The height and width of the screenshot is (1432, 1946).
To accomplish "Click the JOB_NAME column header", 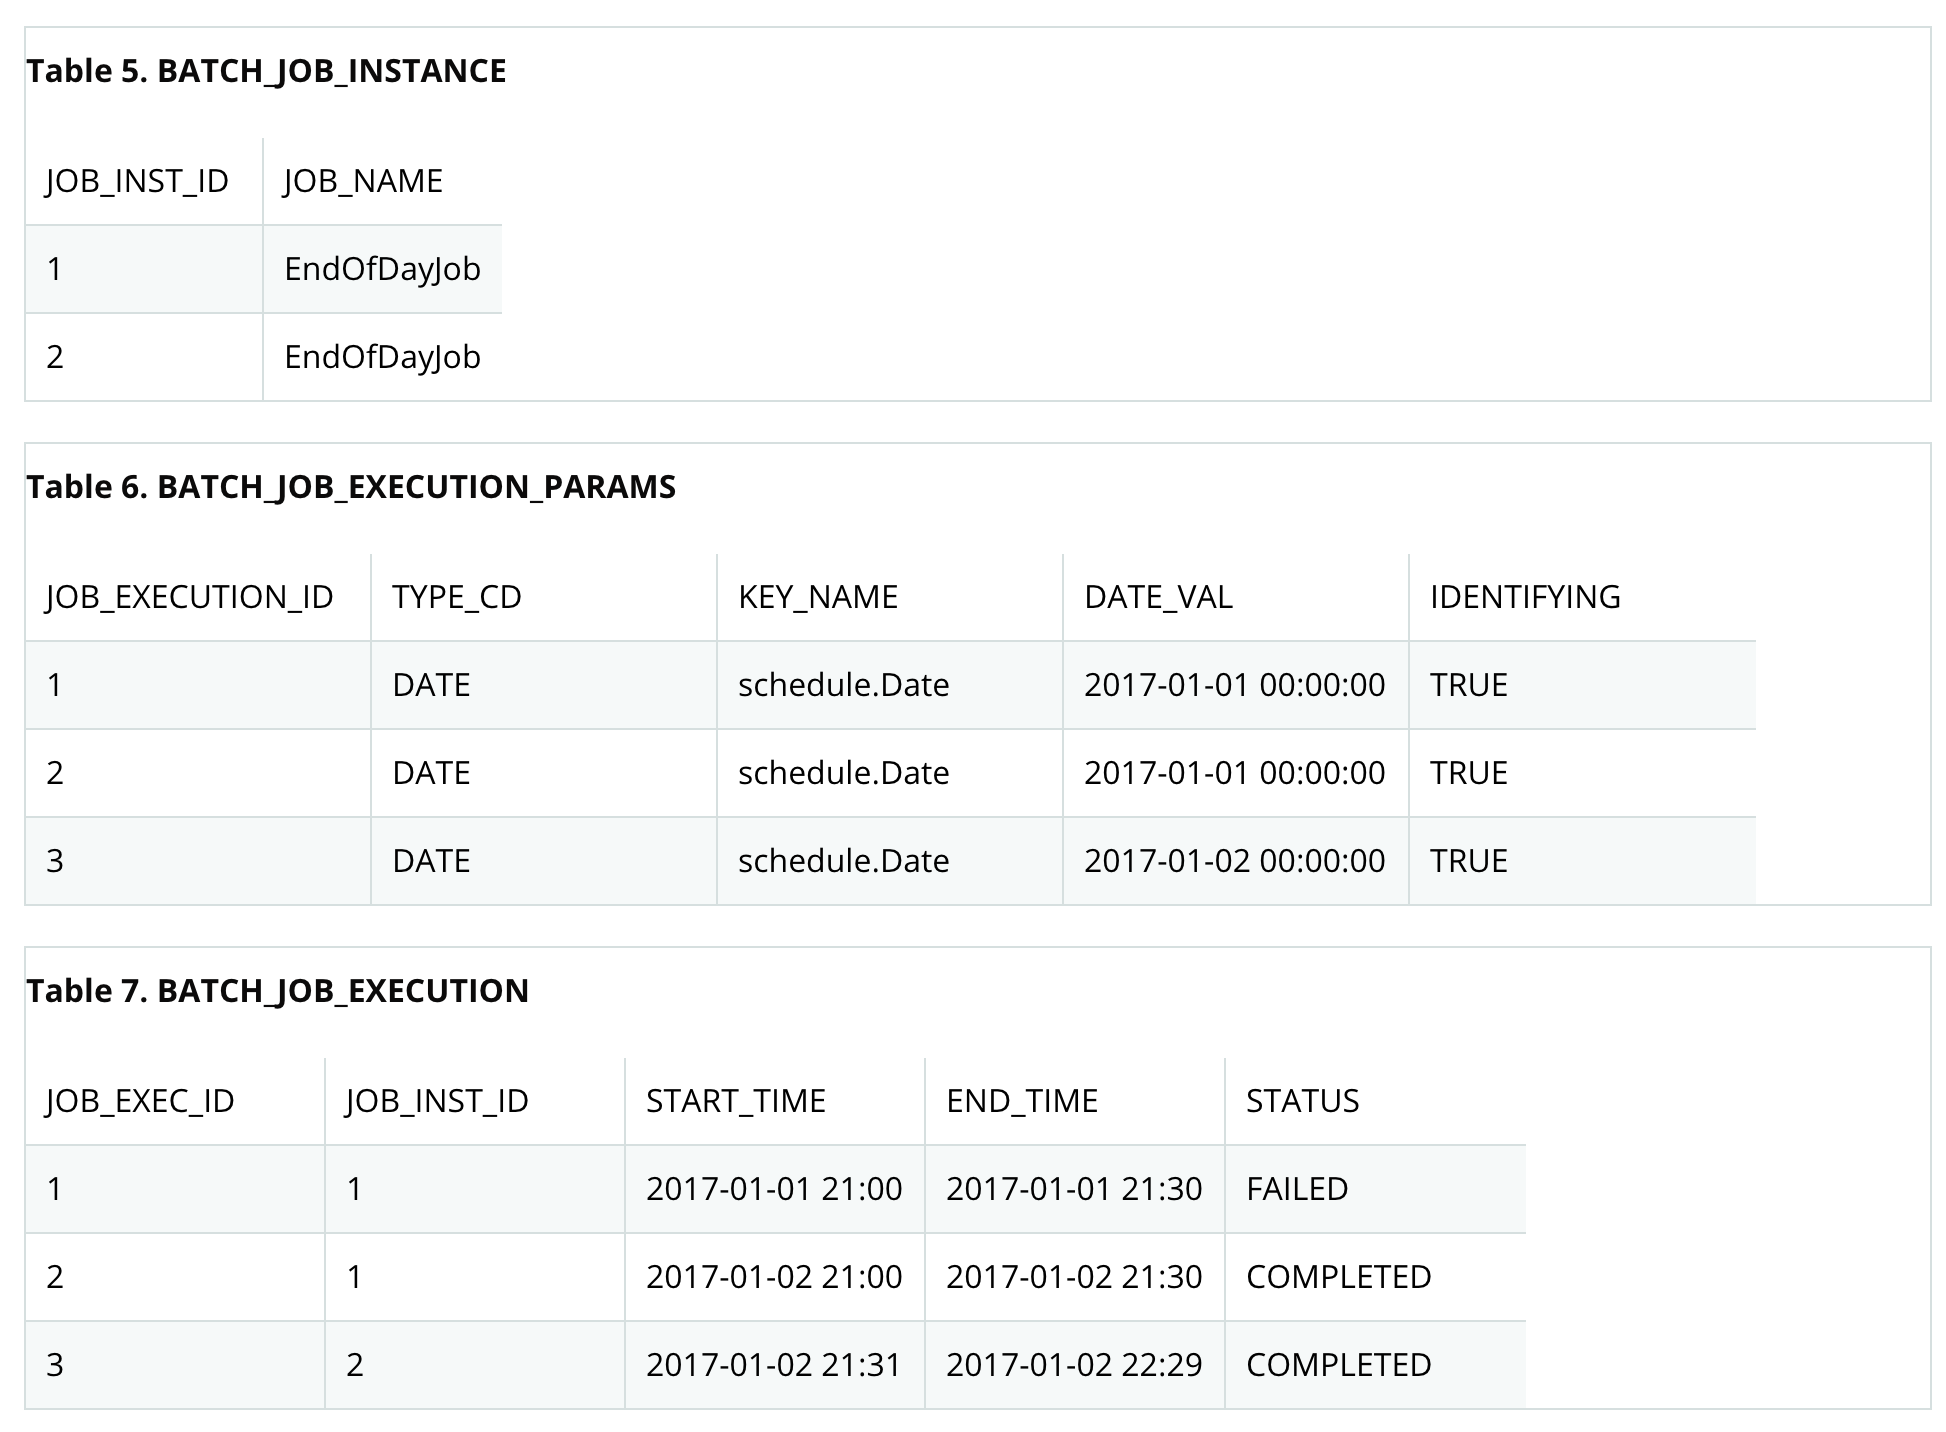I will (363, 181).
